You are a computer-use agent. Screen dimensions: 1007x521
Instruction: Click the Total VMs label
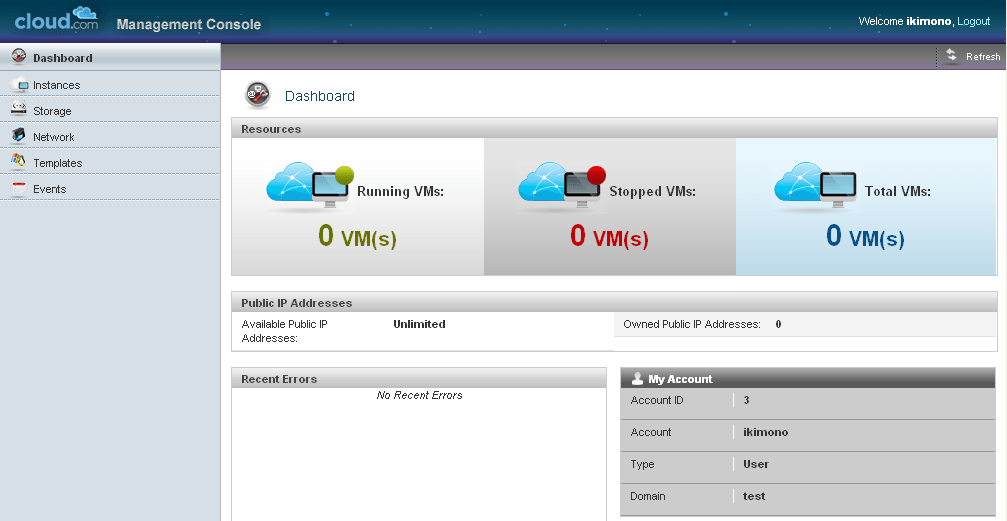click(x=898, y=191)
